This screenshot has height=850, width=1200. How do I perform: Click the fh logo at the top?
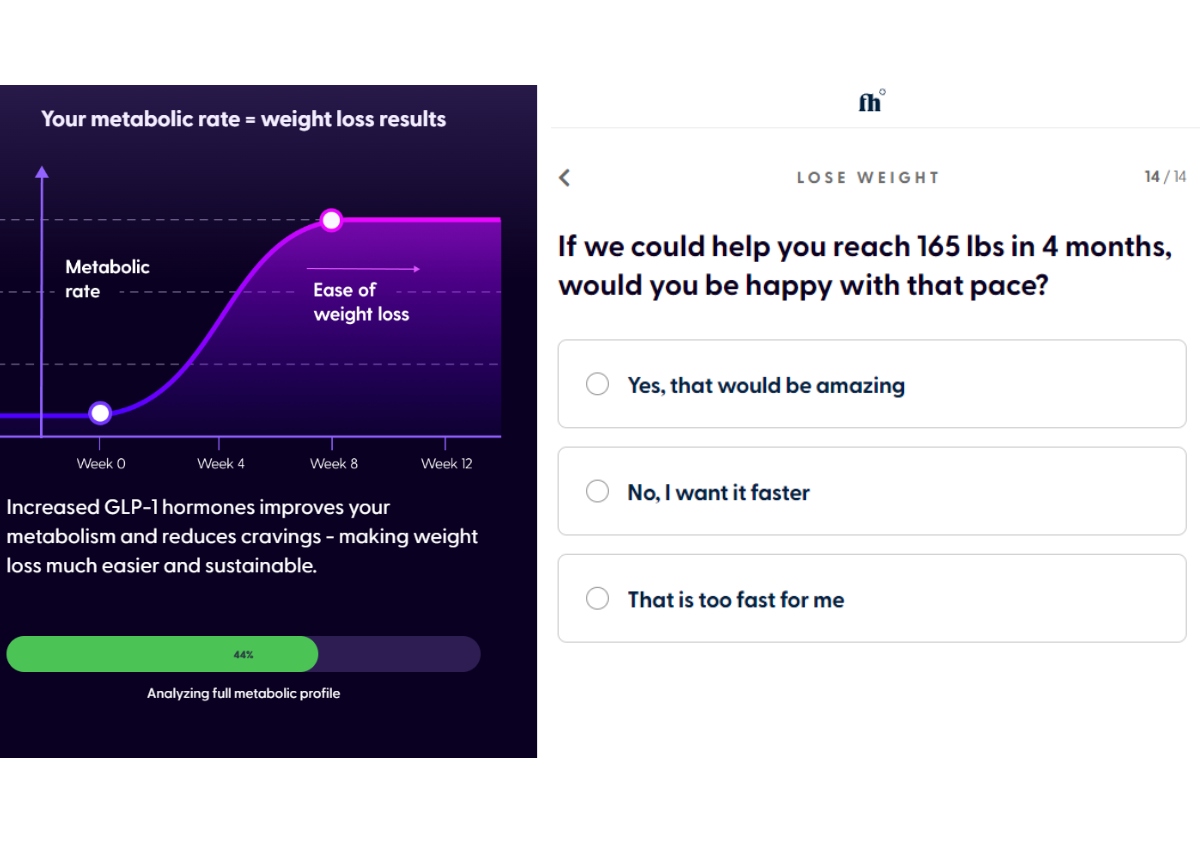click(868, 100)
